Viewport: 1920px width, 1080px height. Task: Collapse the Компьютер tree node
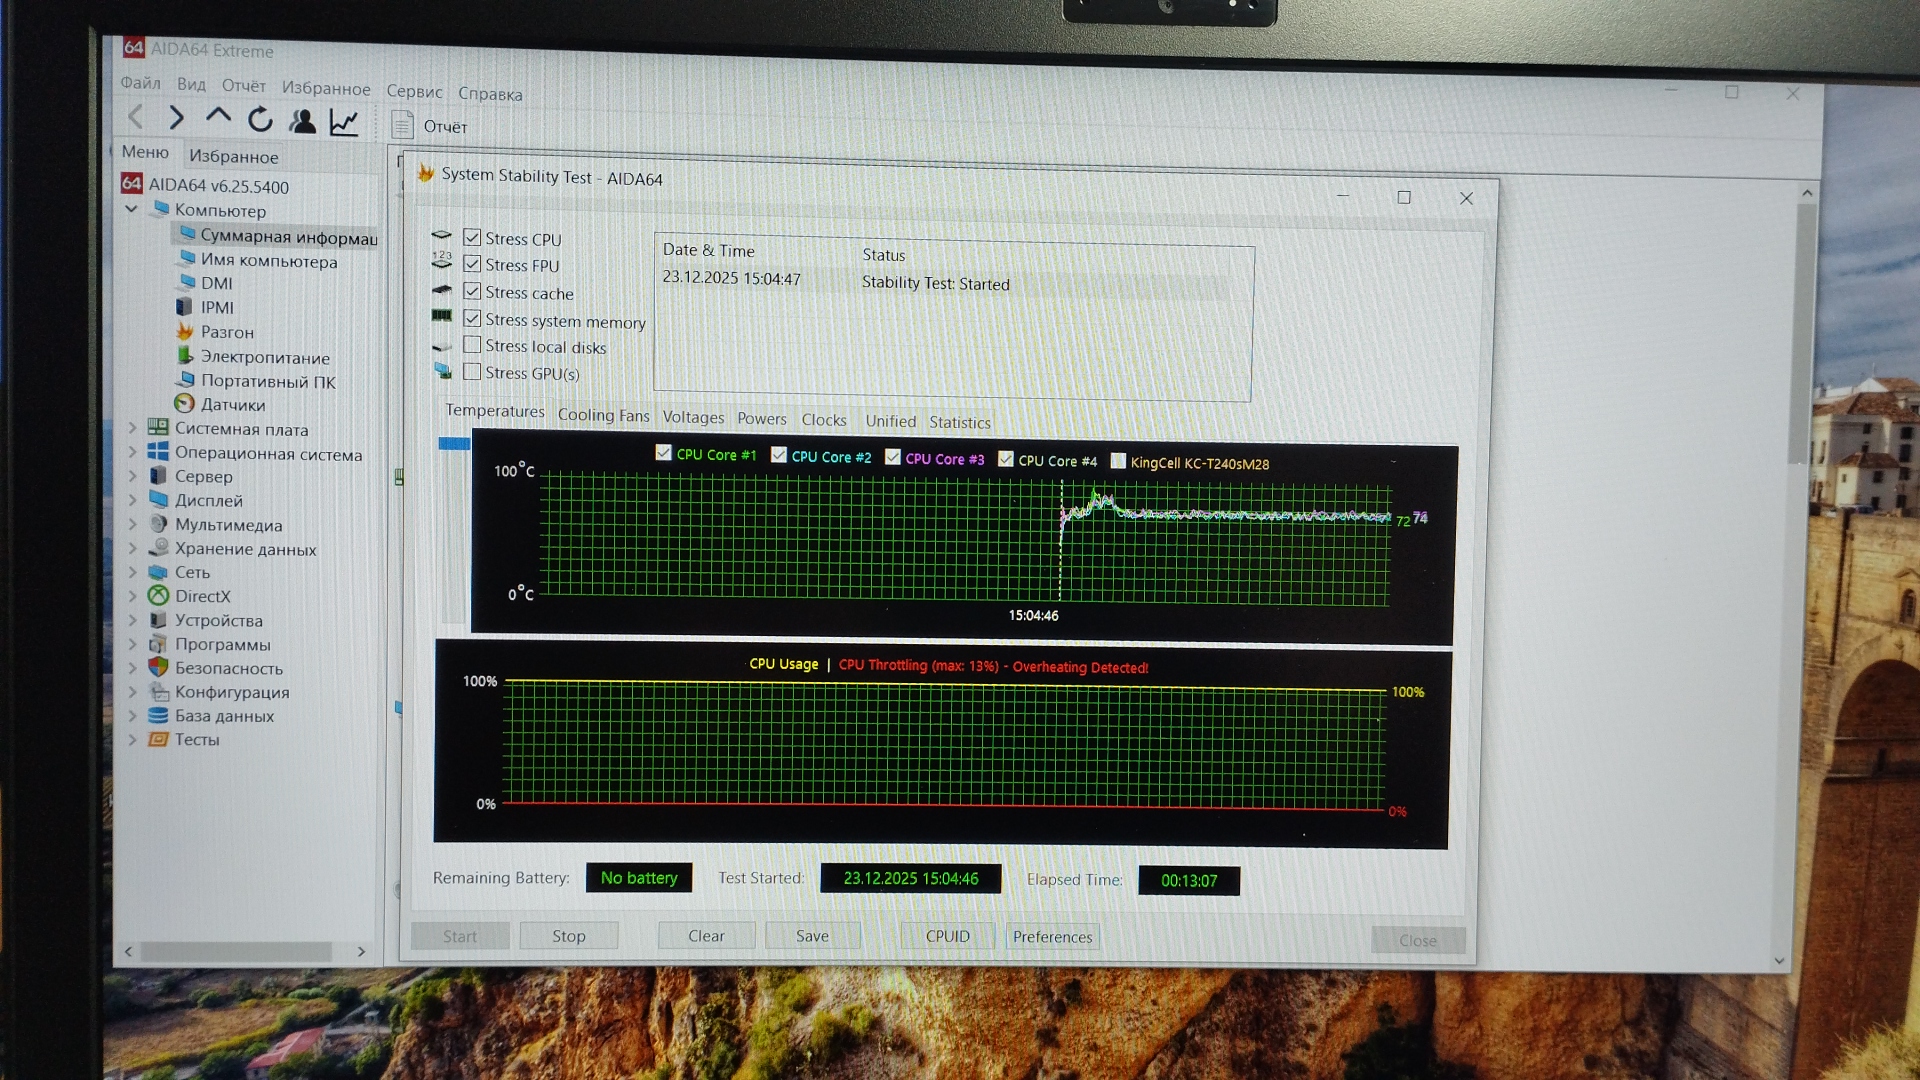coord(132,209)
